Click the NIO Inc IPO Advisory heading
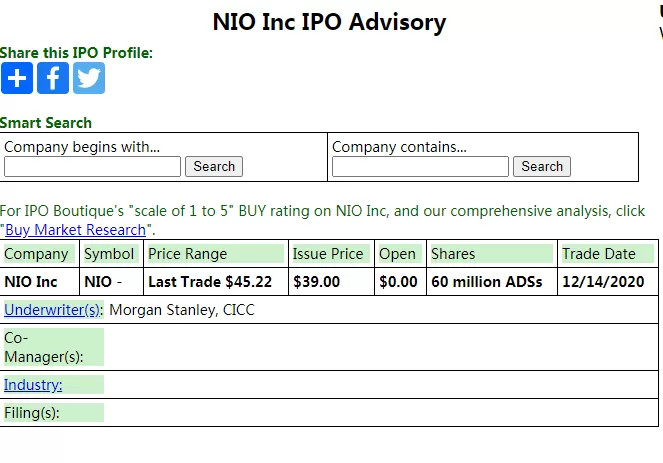The height and width of the screenshot is (463, 663). [329, 22]
